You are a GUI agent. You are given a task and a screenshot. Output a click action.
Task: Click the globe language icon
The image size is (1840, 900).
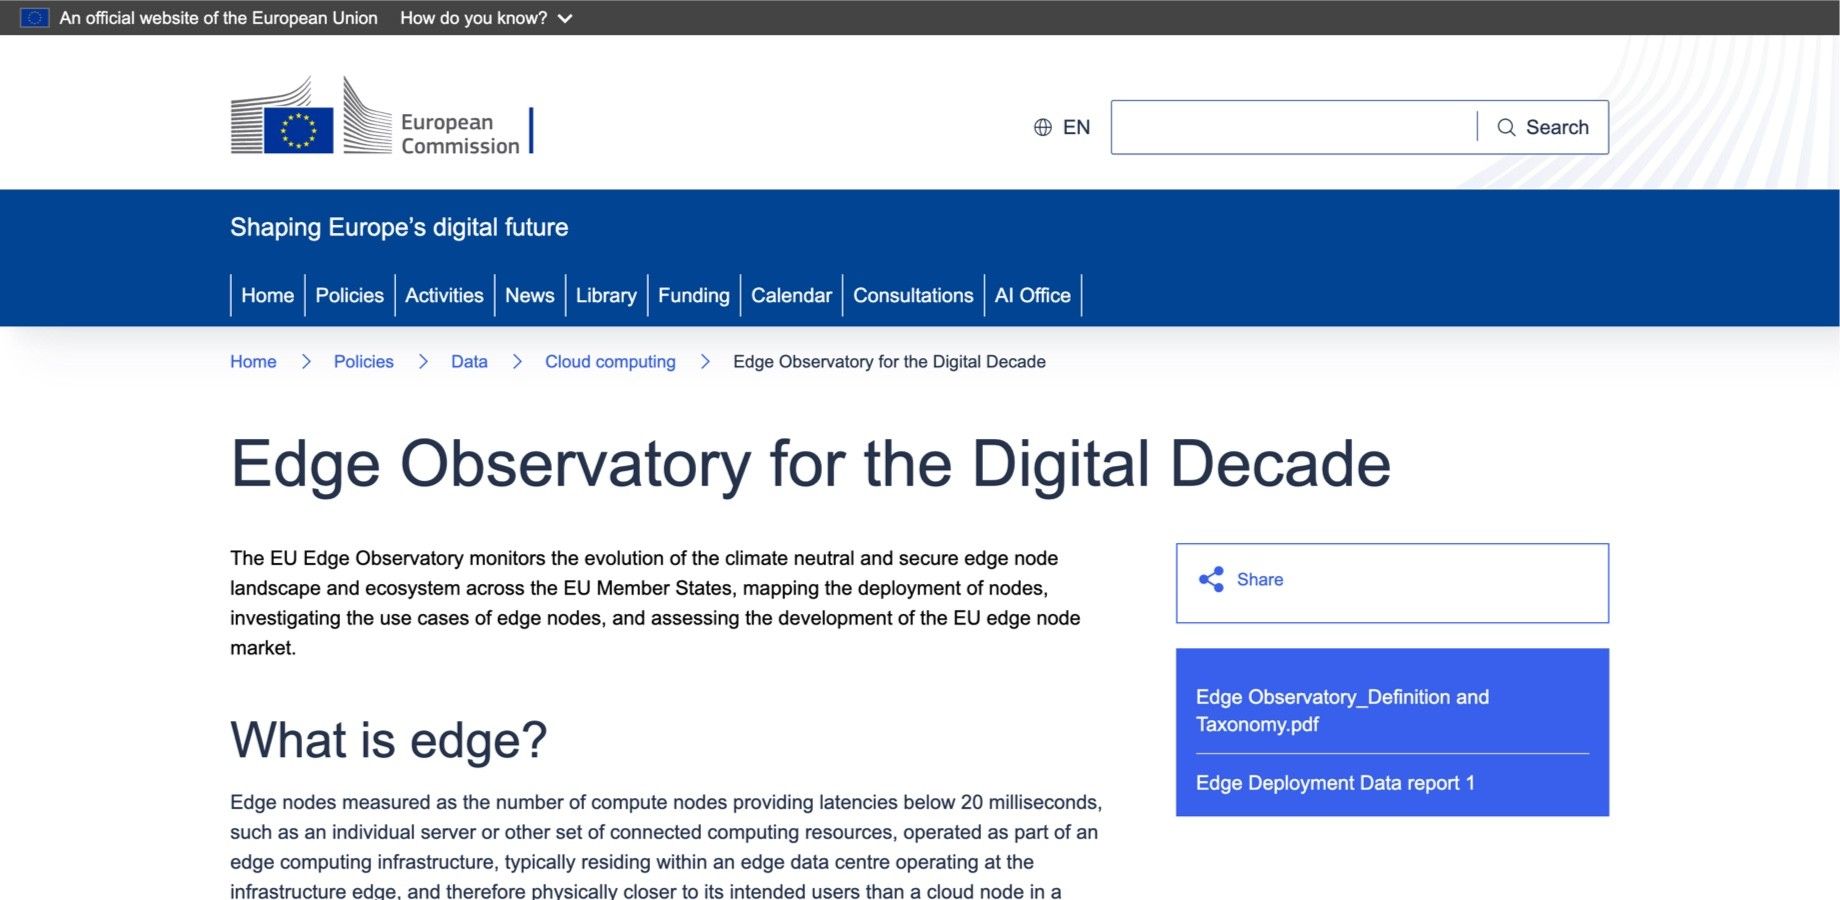click(x=1042, y=127)
